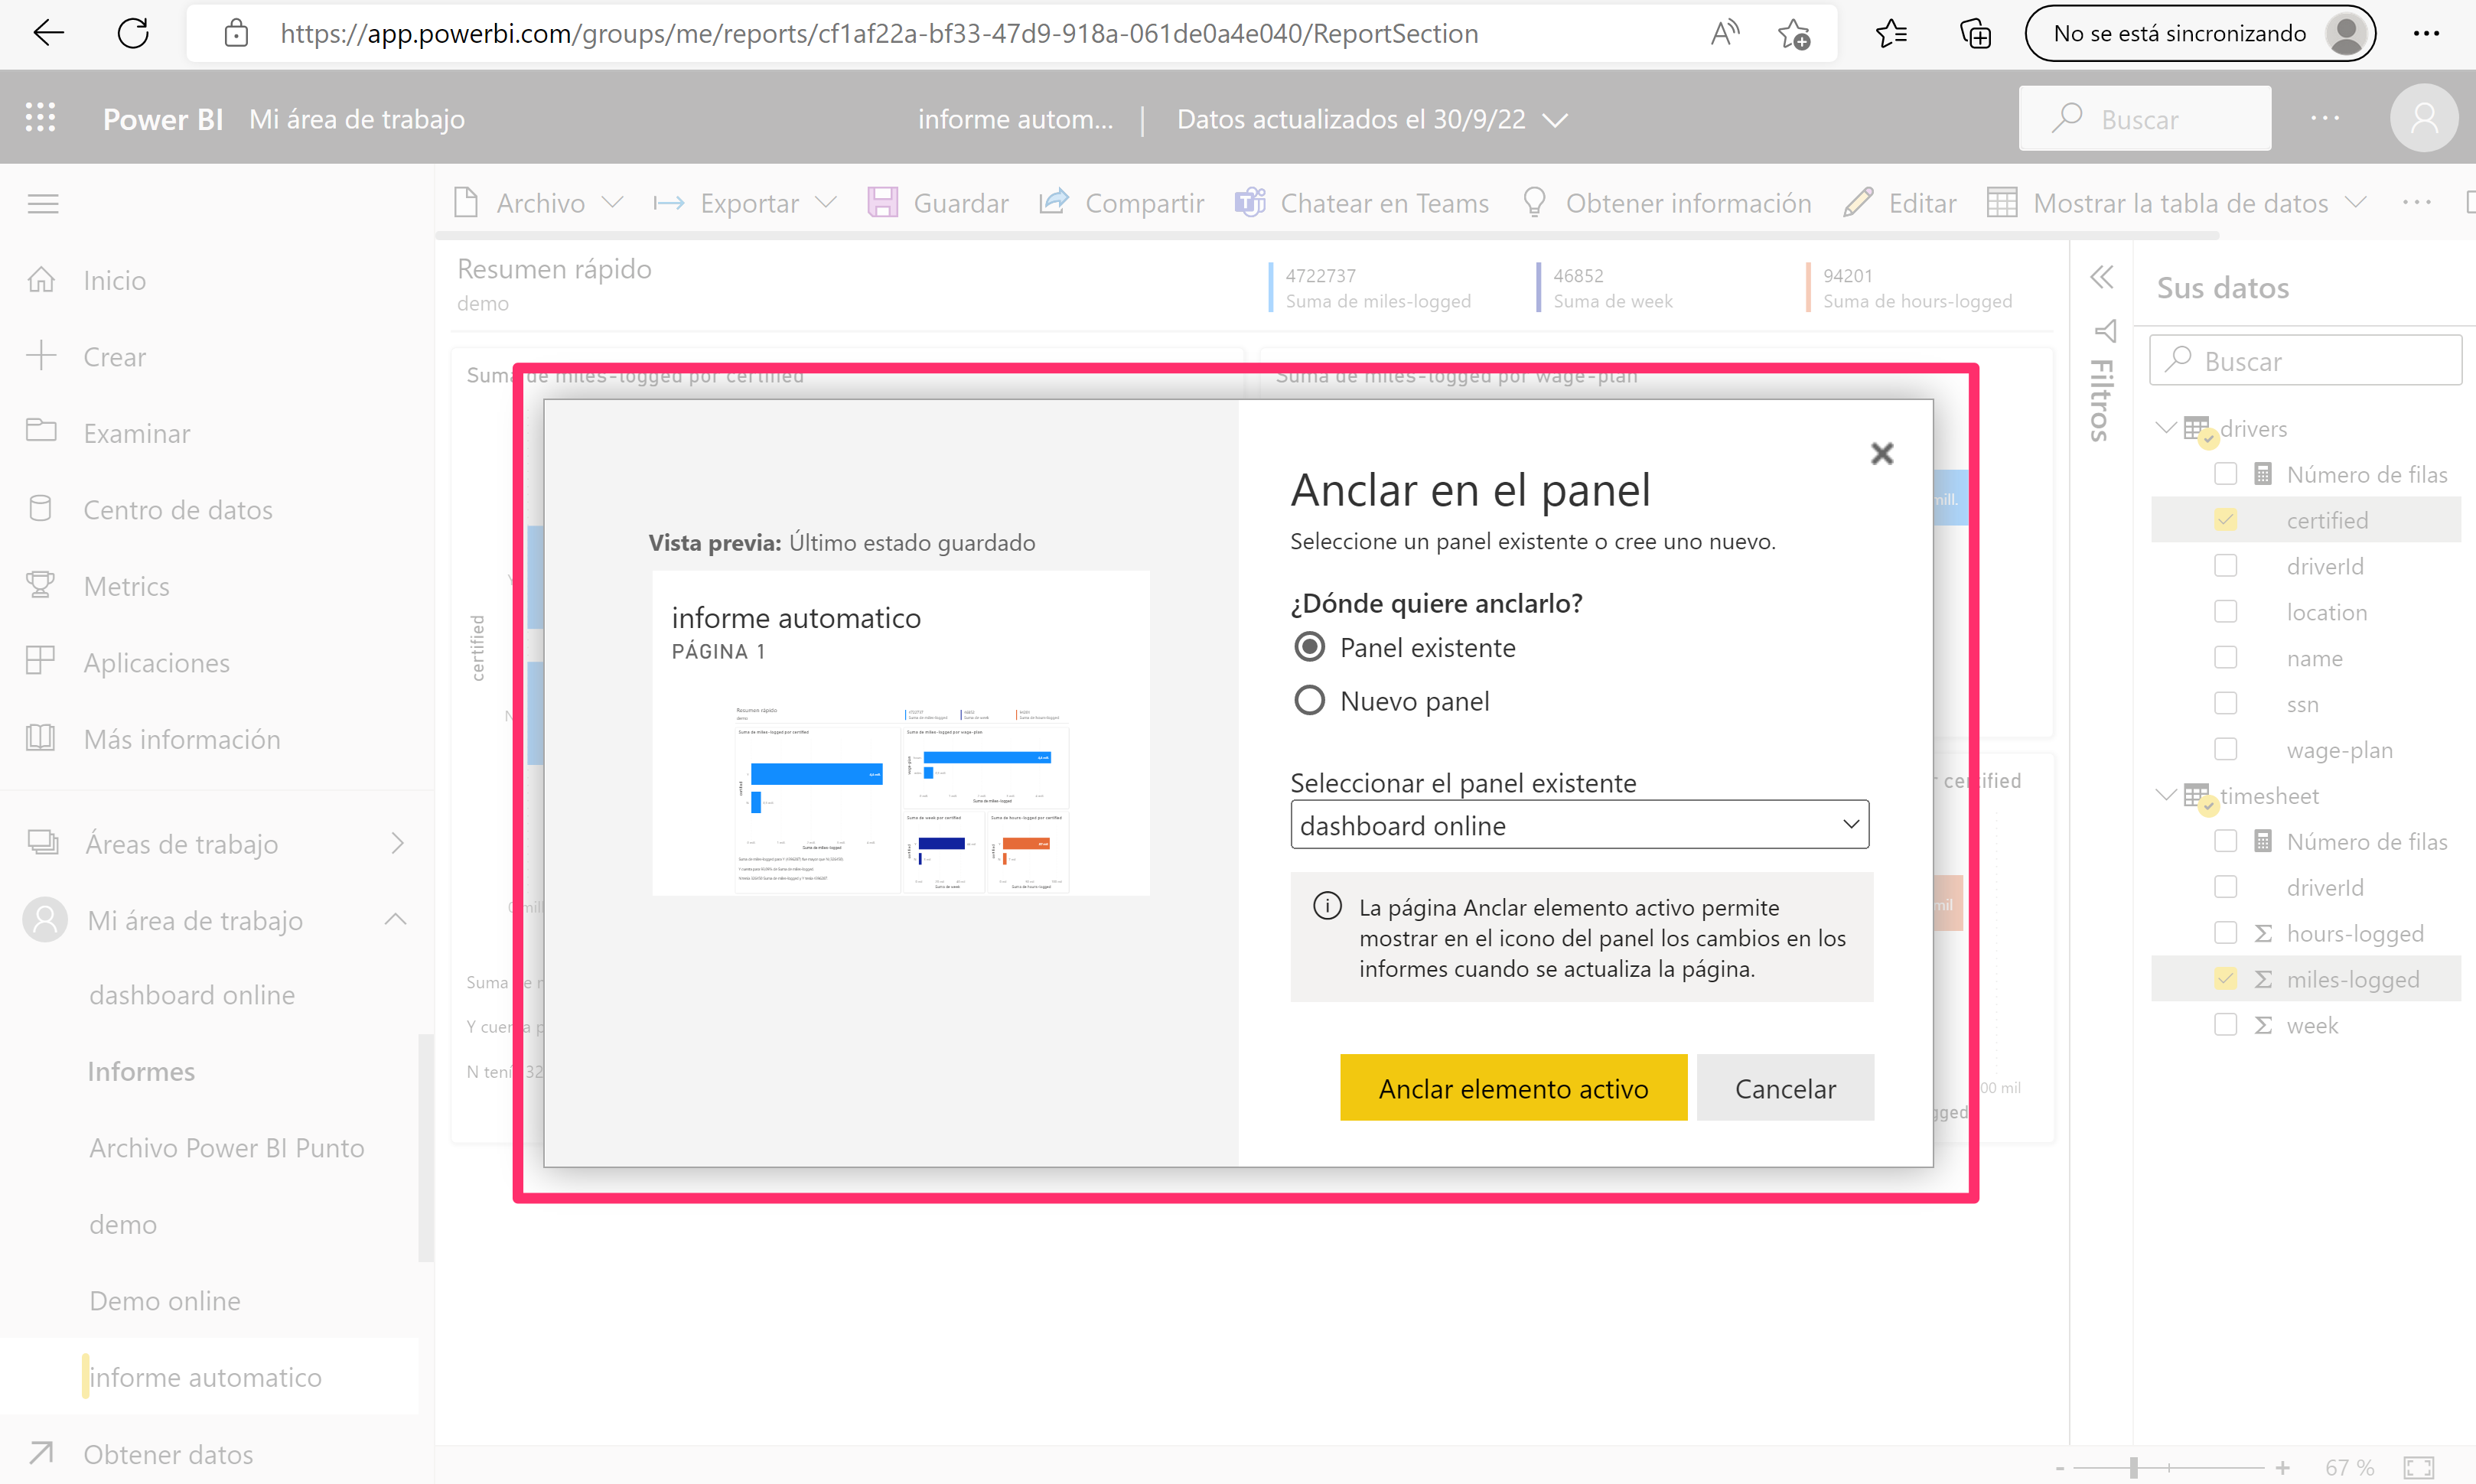The height and width of the screenshot is (1484, 2476).
Task: Click the read aloud icon in address bar
Action: click(x=1724, y=34)
